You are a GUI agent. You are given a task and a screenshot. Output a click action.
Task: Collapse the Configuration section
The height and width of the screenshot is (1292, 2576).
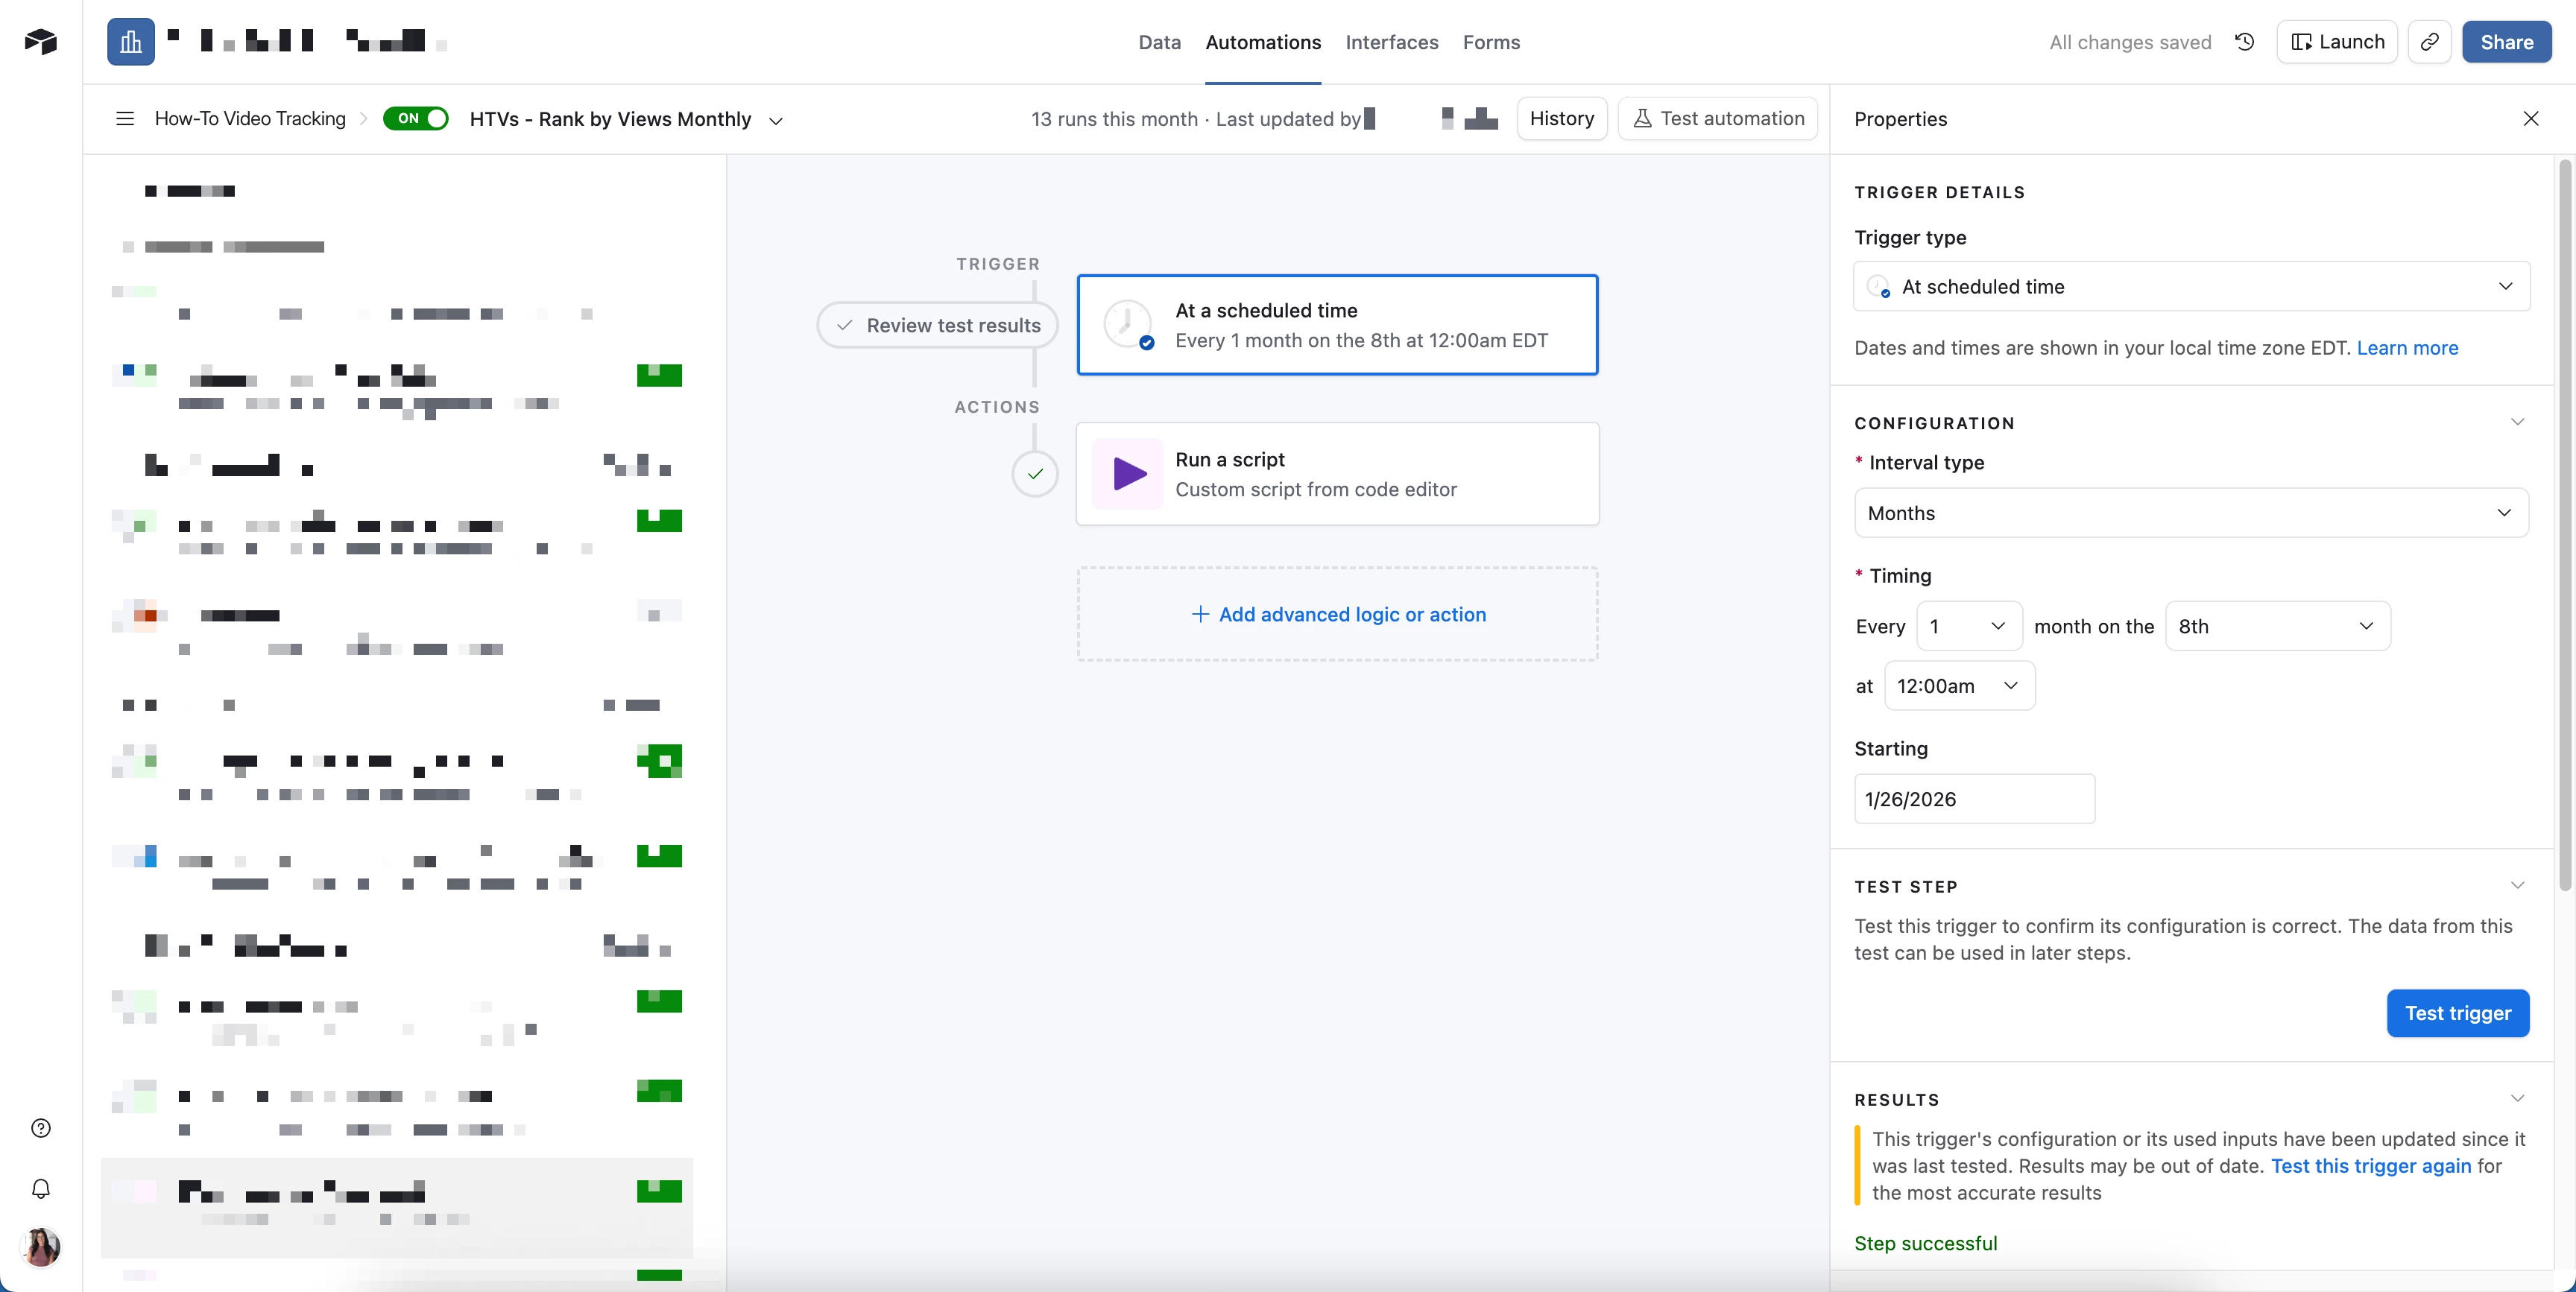(x=2517, y=422)
